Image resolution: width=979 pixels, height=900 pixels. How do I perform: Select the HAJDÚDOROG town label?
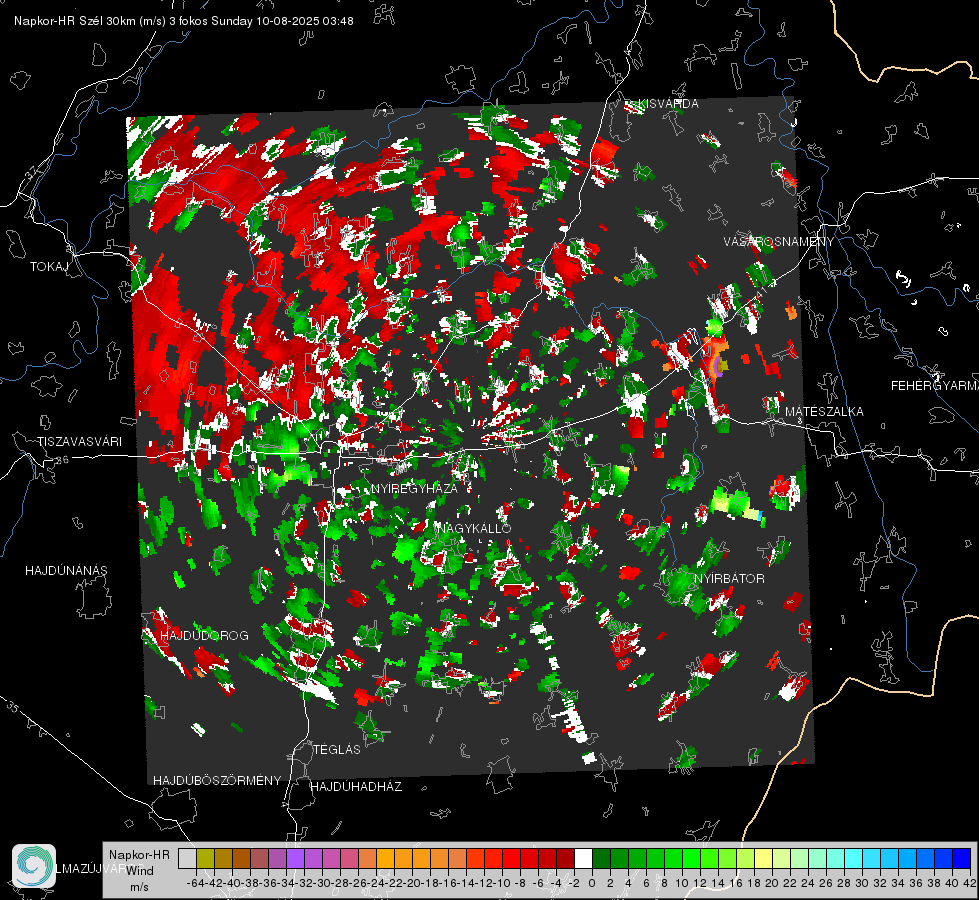pyautogui.click(x=204, y=636)
